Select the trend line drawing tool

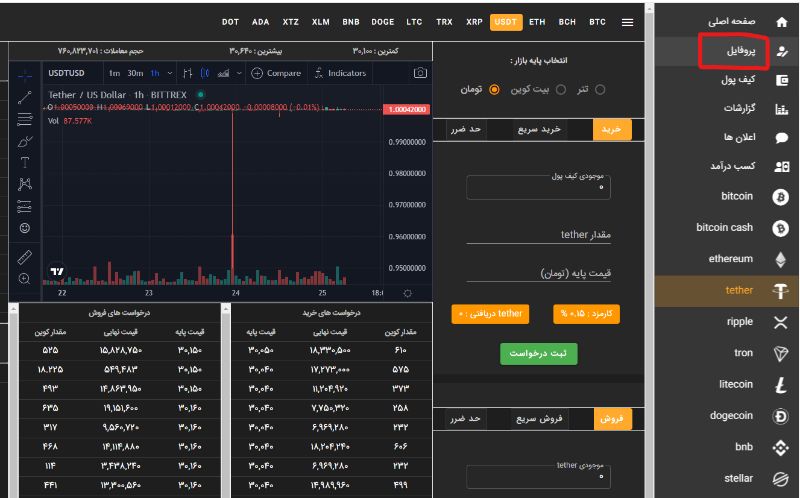[24, 97]
